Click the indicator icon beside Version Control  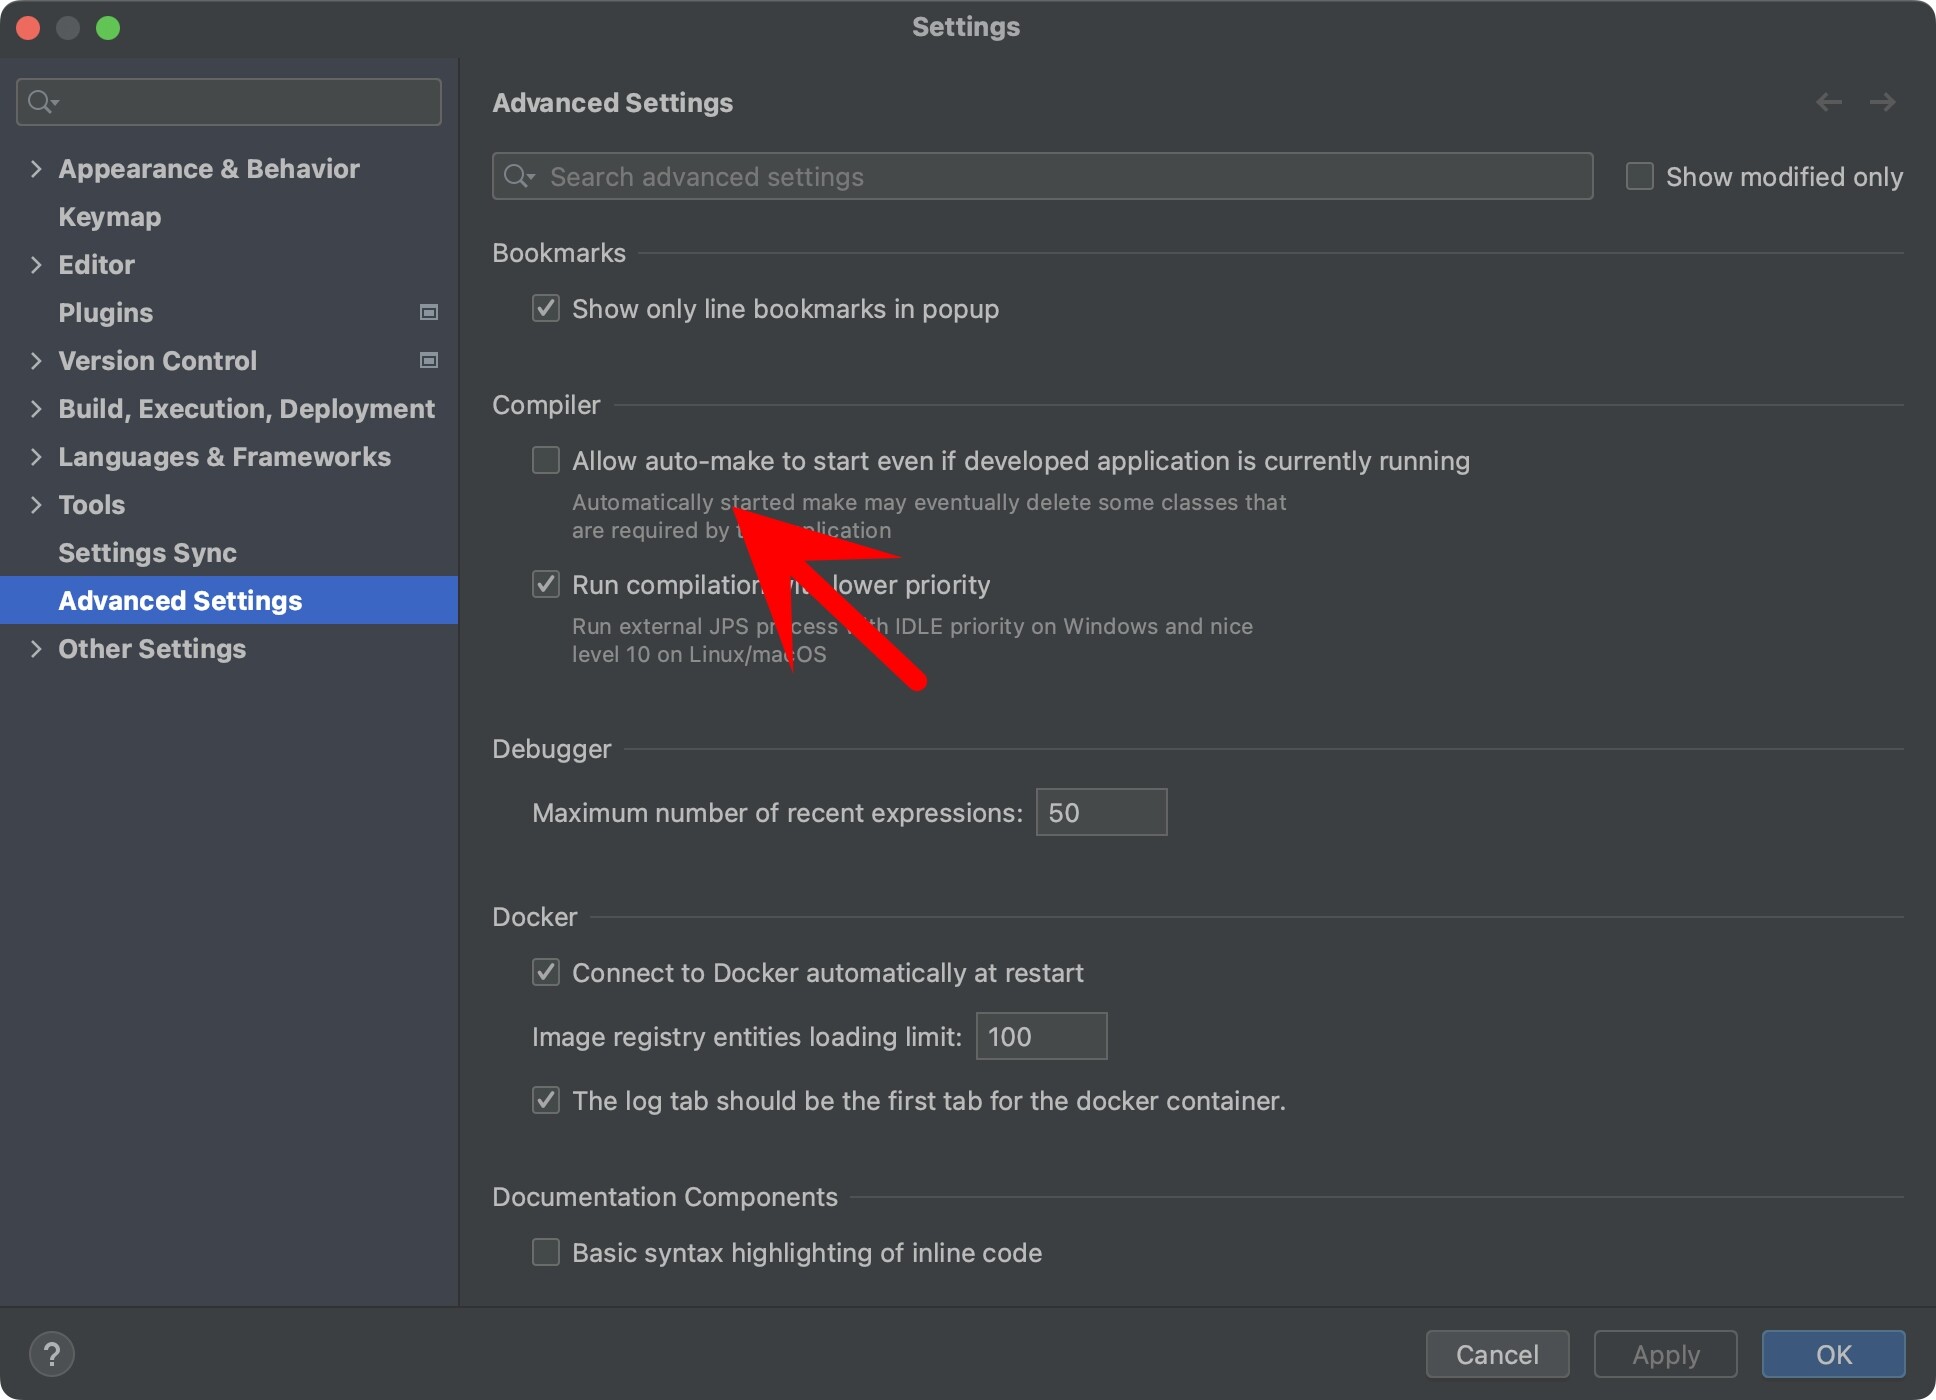(428, 360)
